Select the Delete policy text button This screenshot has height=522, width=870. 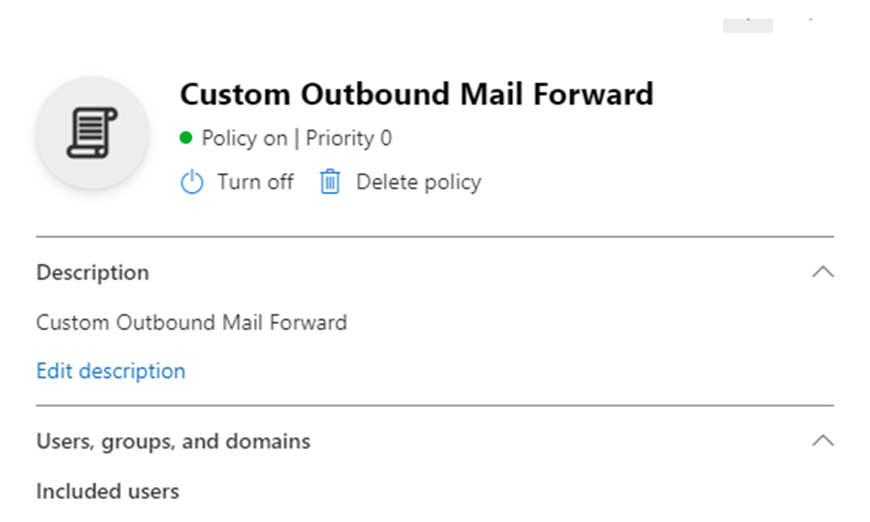point(418,182)
